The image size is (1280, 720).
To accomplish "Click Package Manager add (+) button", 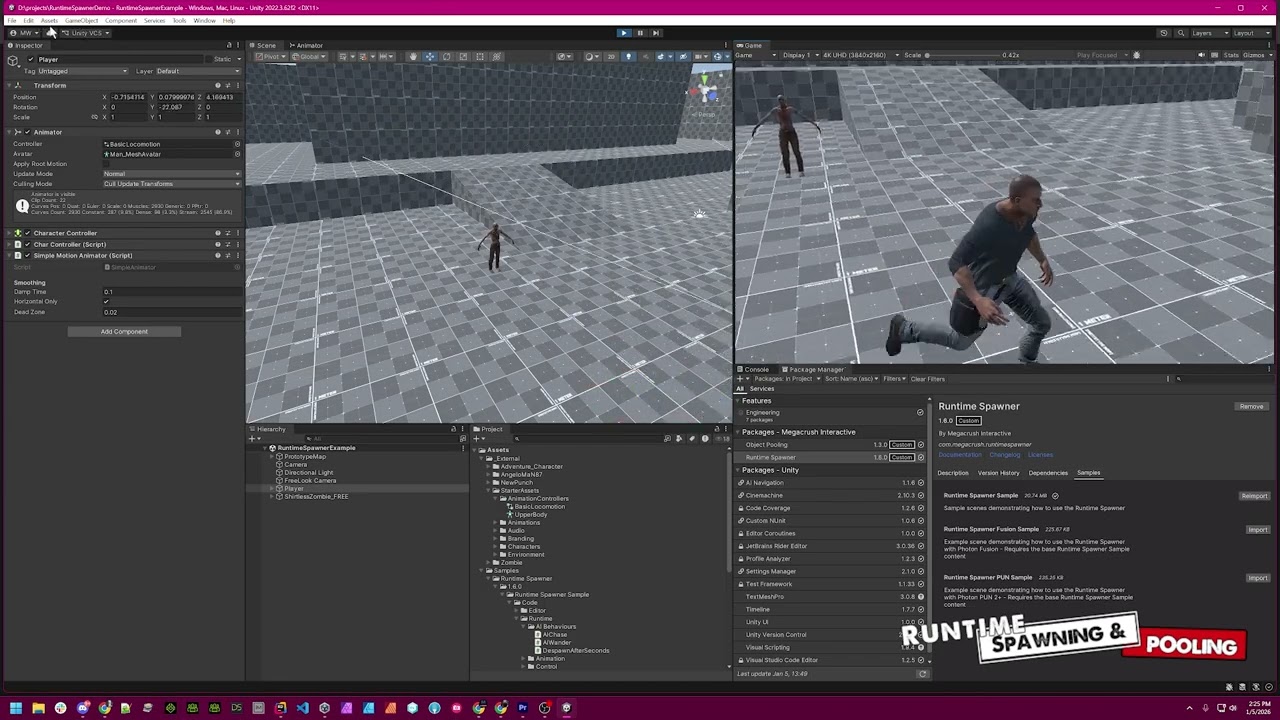I will pyautogui.click(x=741, y=379).
